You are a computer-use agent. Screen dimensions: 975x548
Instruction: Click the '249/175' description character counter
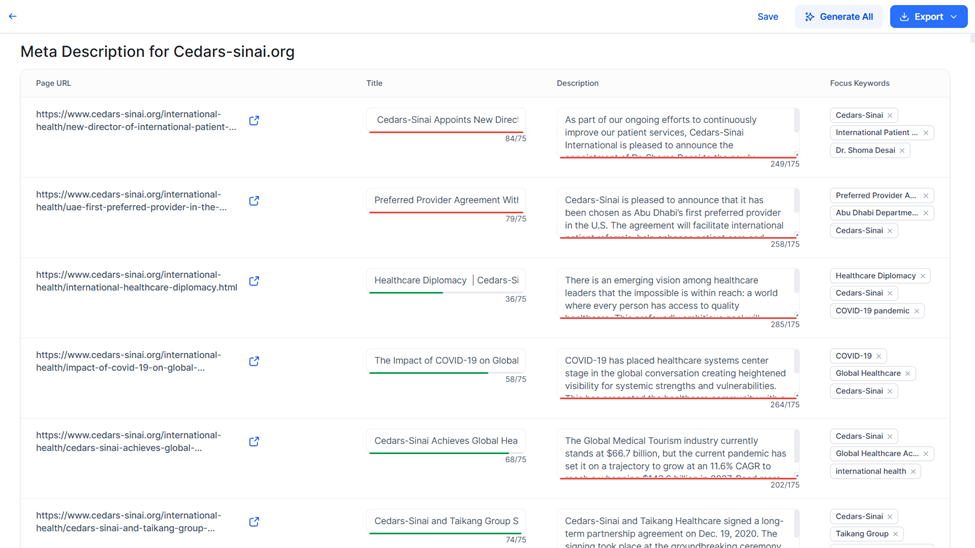pyautogui.click(x=785, y=164)
